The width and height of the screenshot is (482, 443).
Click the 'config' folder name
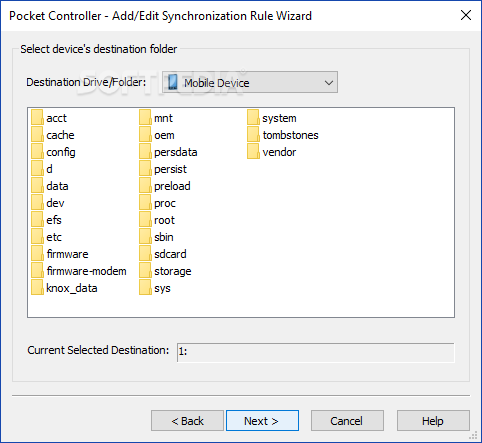click(x=61, y=152)
